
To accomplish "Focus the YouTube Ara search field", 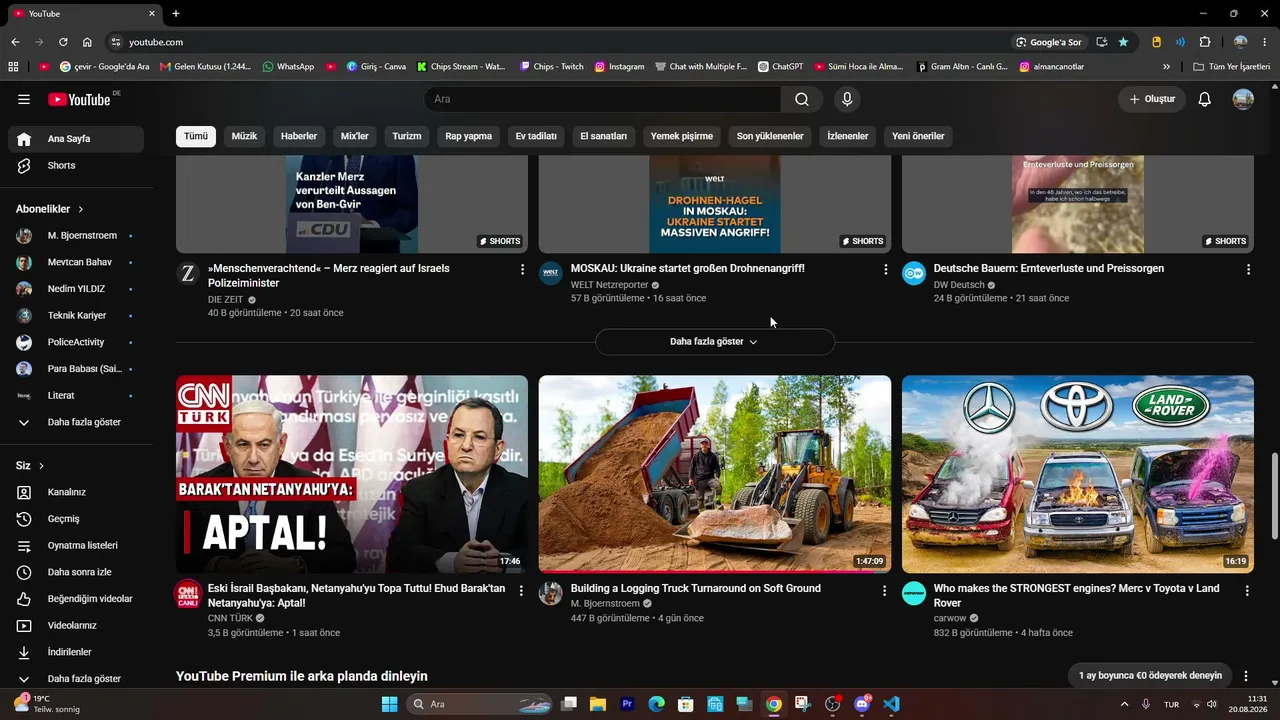I will tap(603, 99).
